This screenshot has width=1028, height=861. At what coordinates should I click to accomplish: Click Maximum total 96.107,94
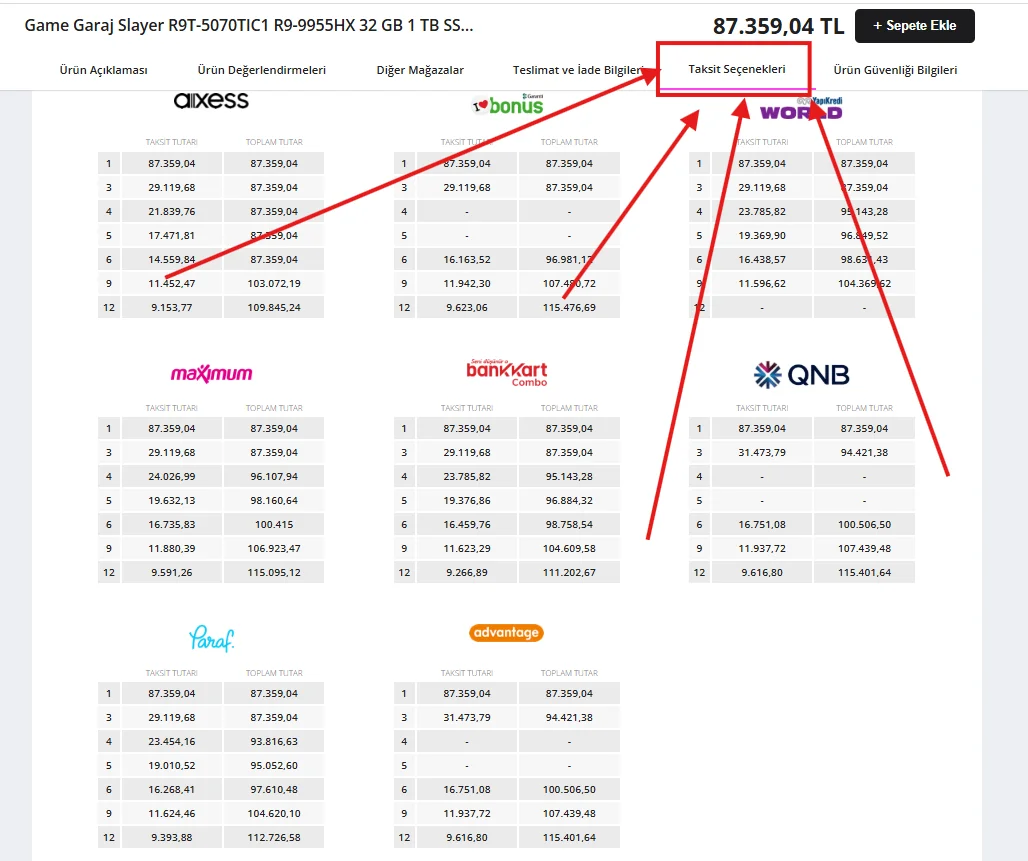(x=274, y=477)
